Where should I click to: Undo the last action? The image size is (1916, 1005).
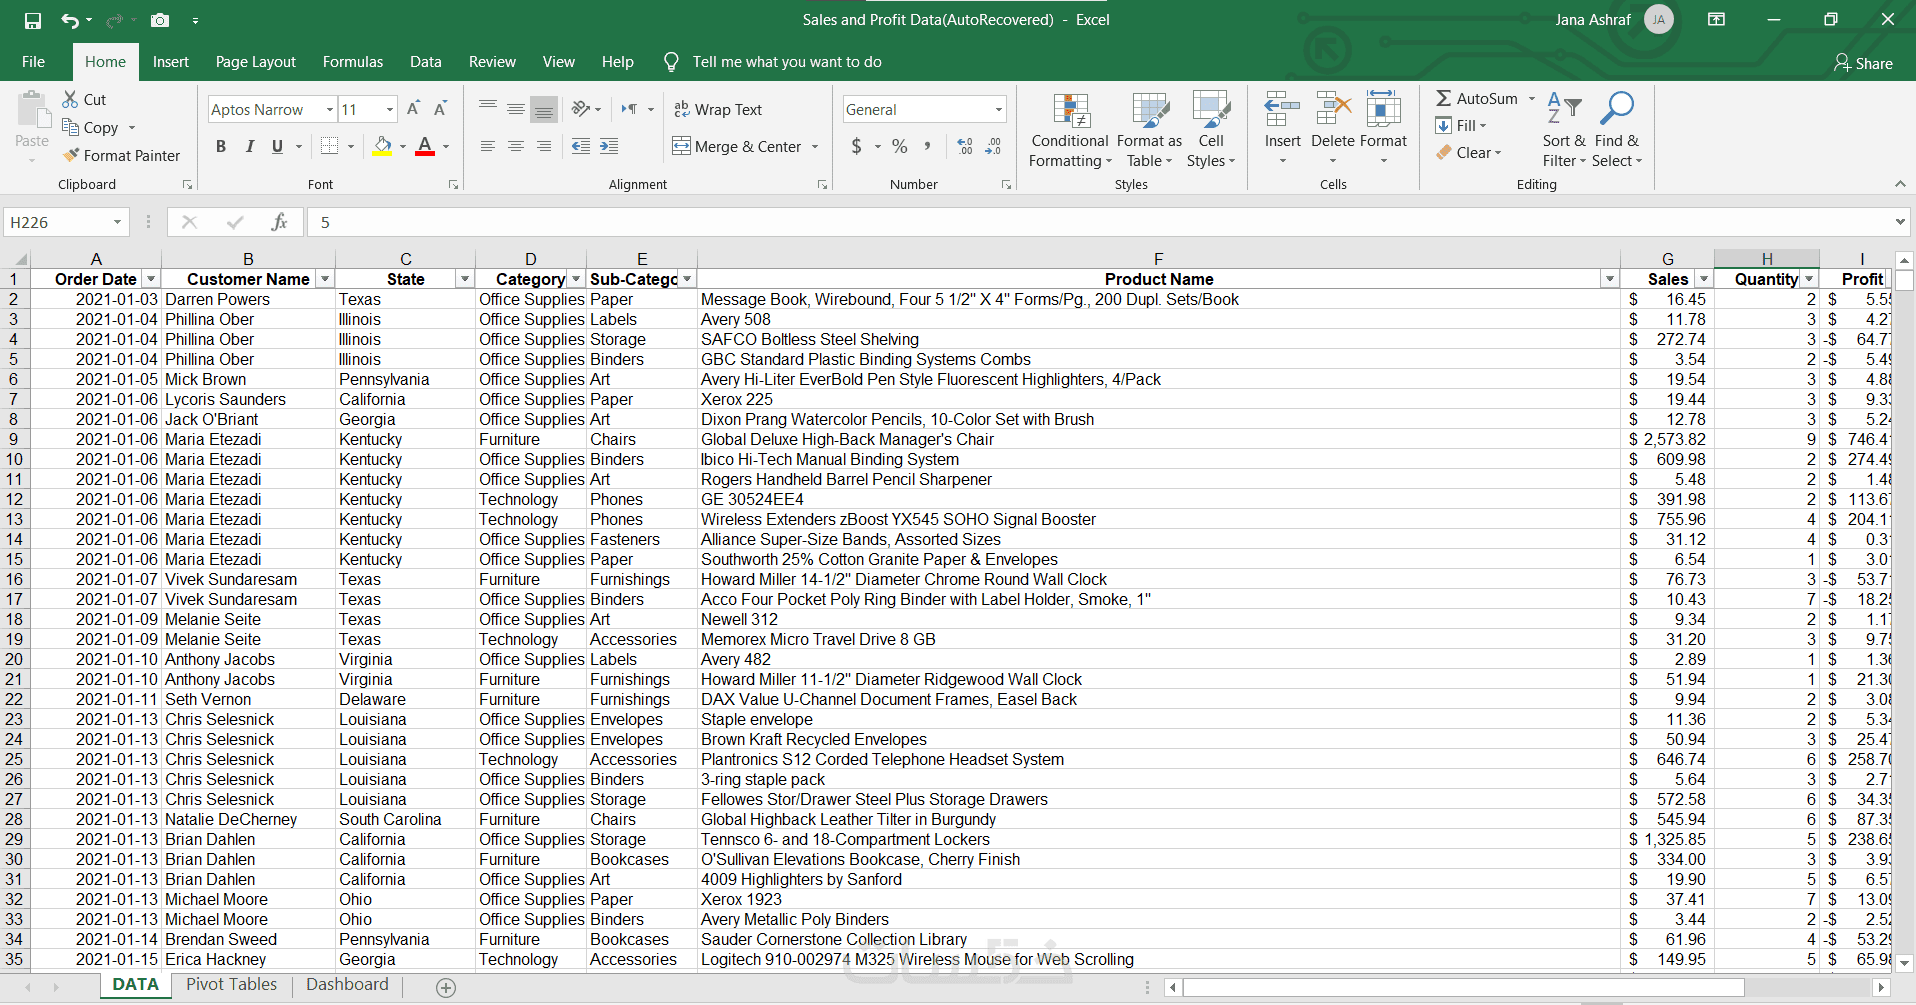[x=69, y=20]
